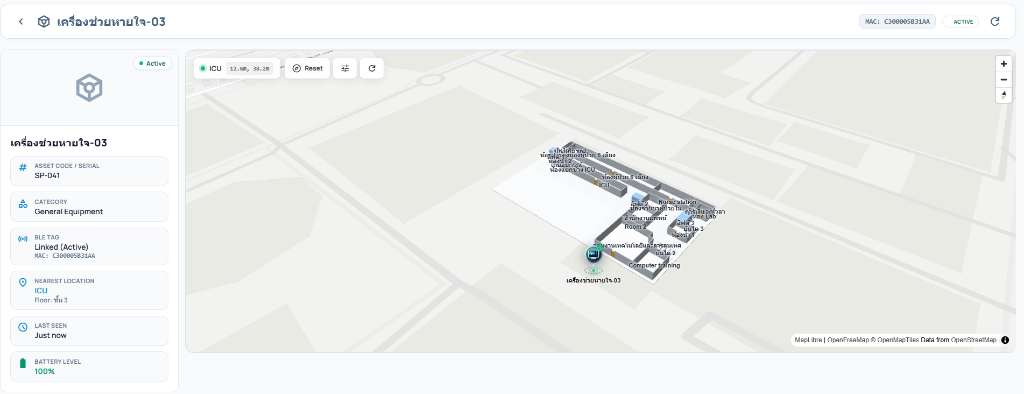Click the large asset cube thumbnail

pos(89,88)
